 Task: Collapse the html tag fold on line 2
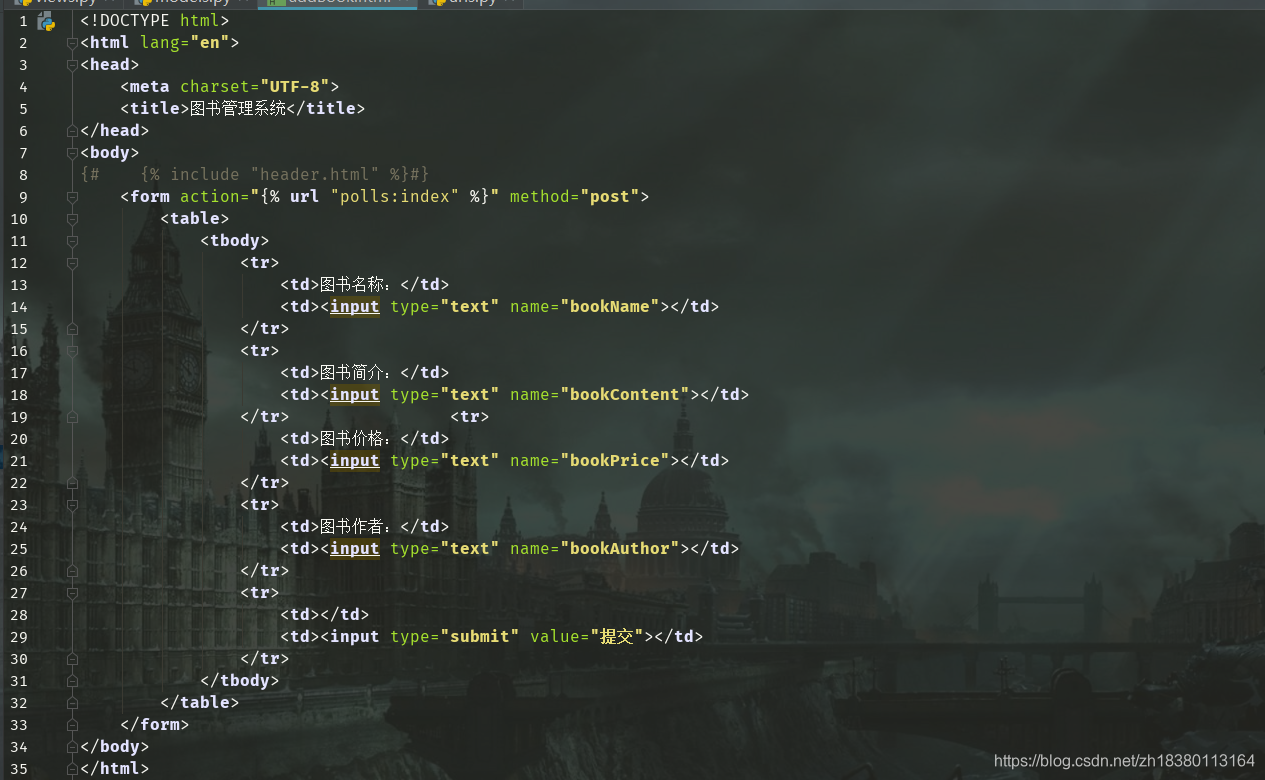tap(72, 43)
